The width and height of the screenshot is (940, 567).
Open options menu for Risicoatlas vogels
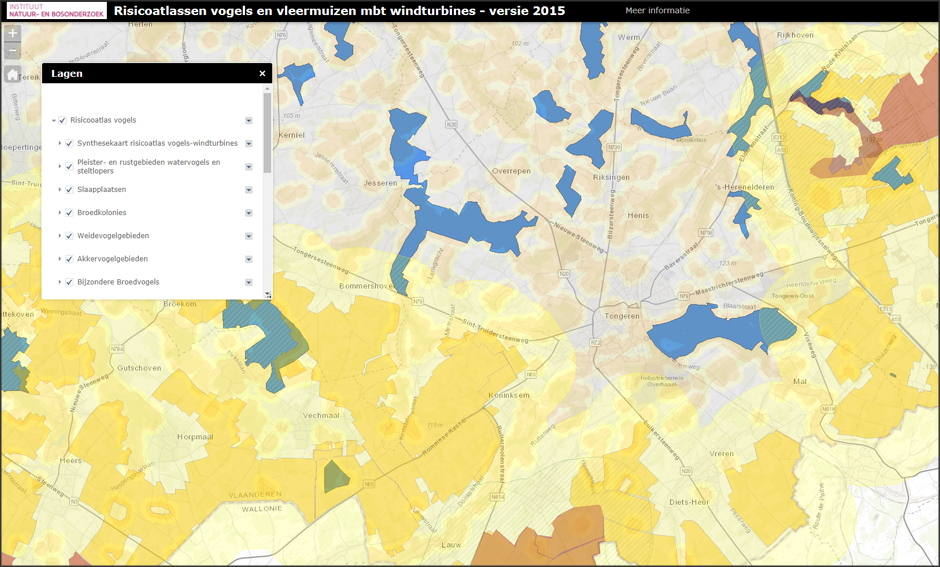point(249,120)
